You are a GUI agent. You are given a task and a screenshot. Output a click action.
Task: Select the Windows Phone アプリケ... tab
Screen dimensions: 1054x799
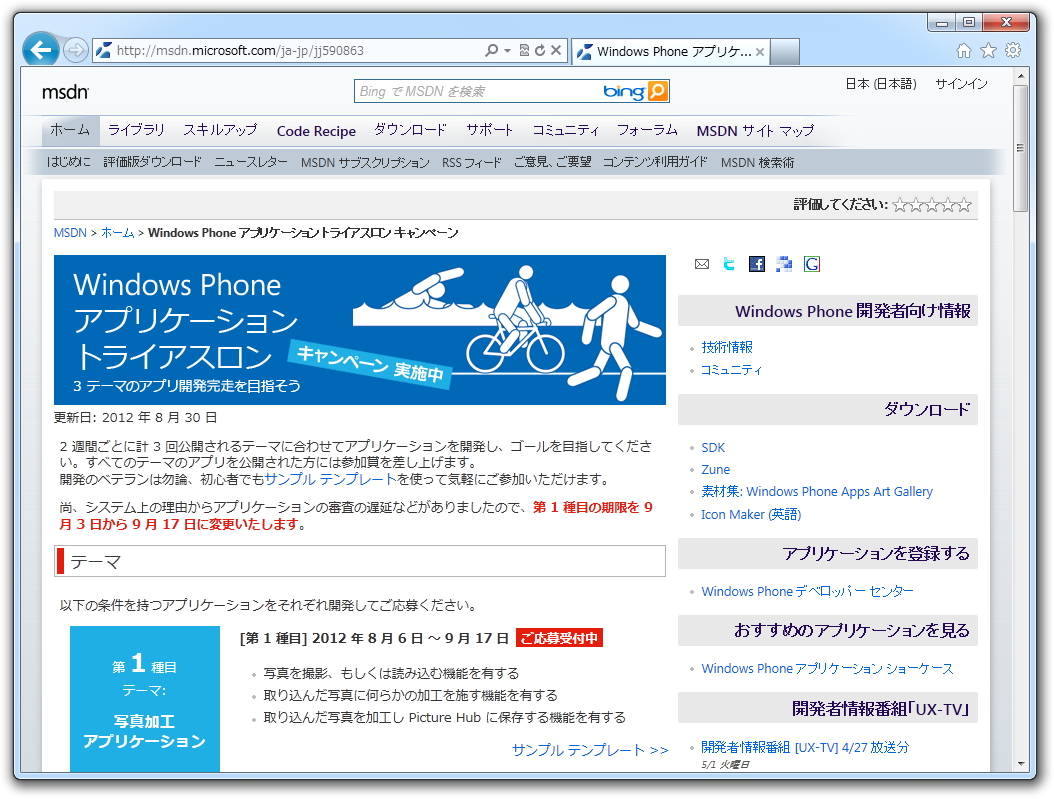pyautogui.click(x=671, y=52)
